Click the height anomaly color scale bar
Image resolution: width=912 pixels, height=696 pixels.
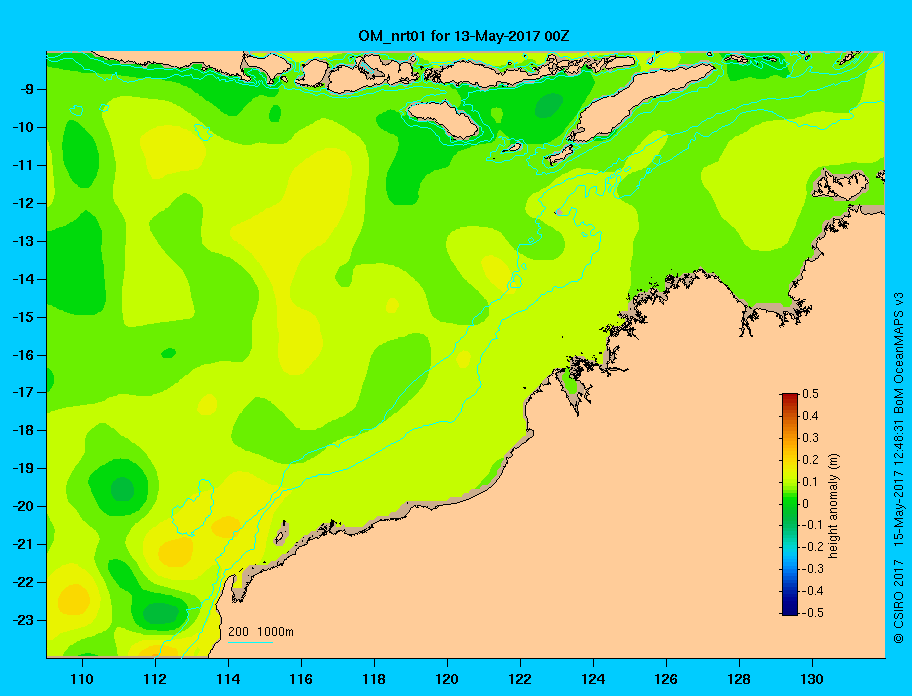pyautogui.click(x=790, y=504)
